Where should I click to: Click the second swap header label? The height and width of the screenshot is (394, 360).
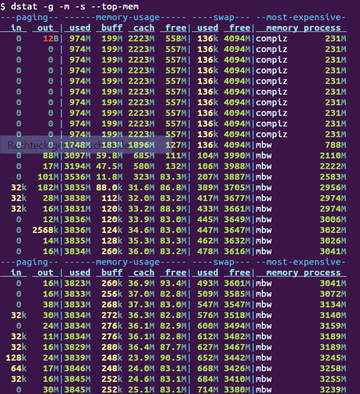click(x=223, y=262)
